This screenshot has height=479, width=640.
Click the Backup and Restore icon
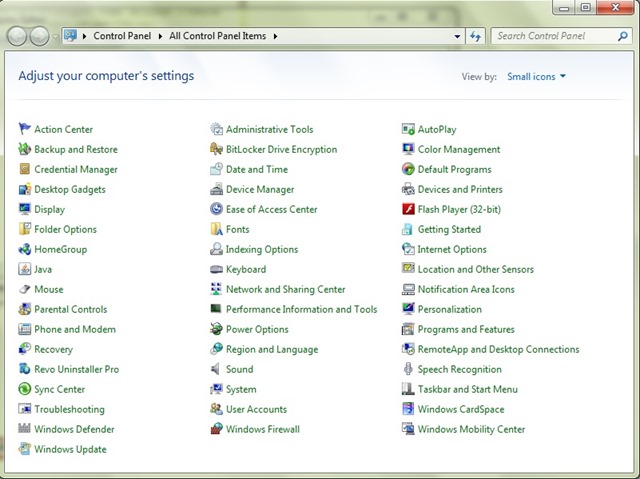point(24,149)
